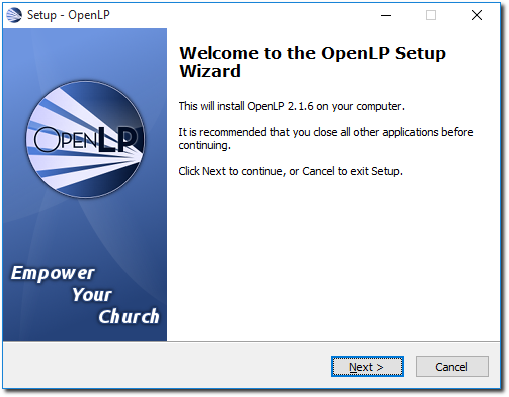509x397 pixels.
Task: Minimize the Setup - OpenLP window
Action: (386, 15)
